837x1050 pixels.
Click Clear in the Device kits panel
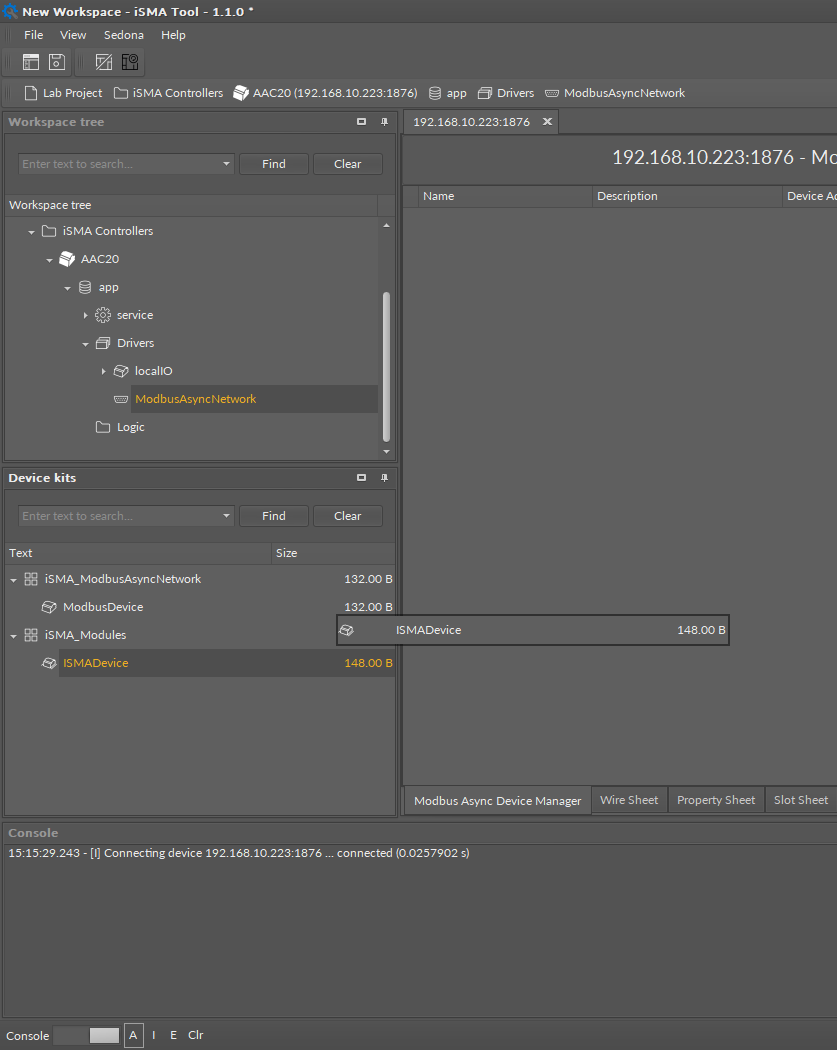[348, 516]
